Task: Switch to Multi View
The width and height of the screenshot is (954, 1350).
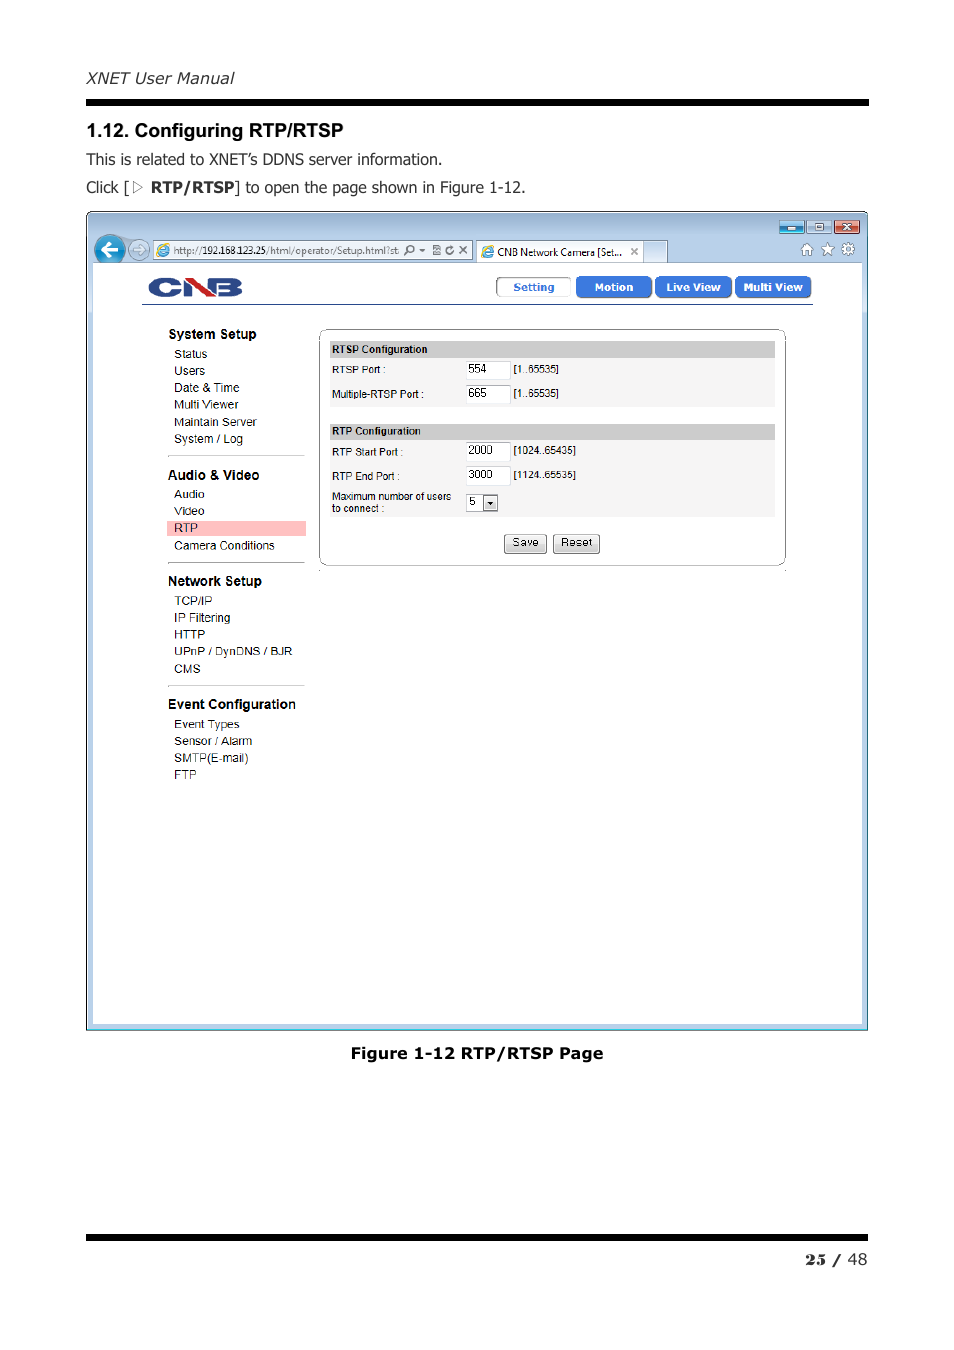Action: pyautogui.click(x=773, y=287)
